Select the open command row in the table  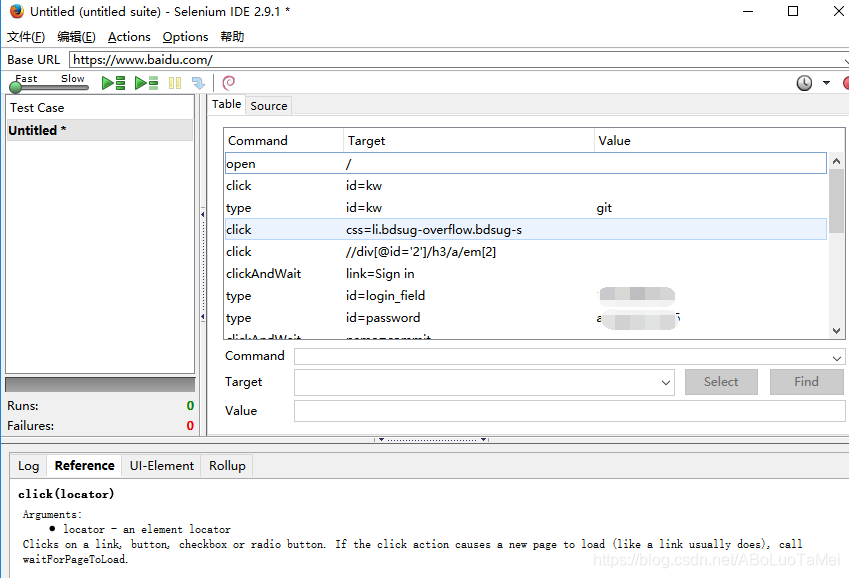400,163
